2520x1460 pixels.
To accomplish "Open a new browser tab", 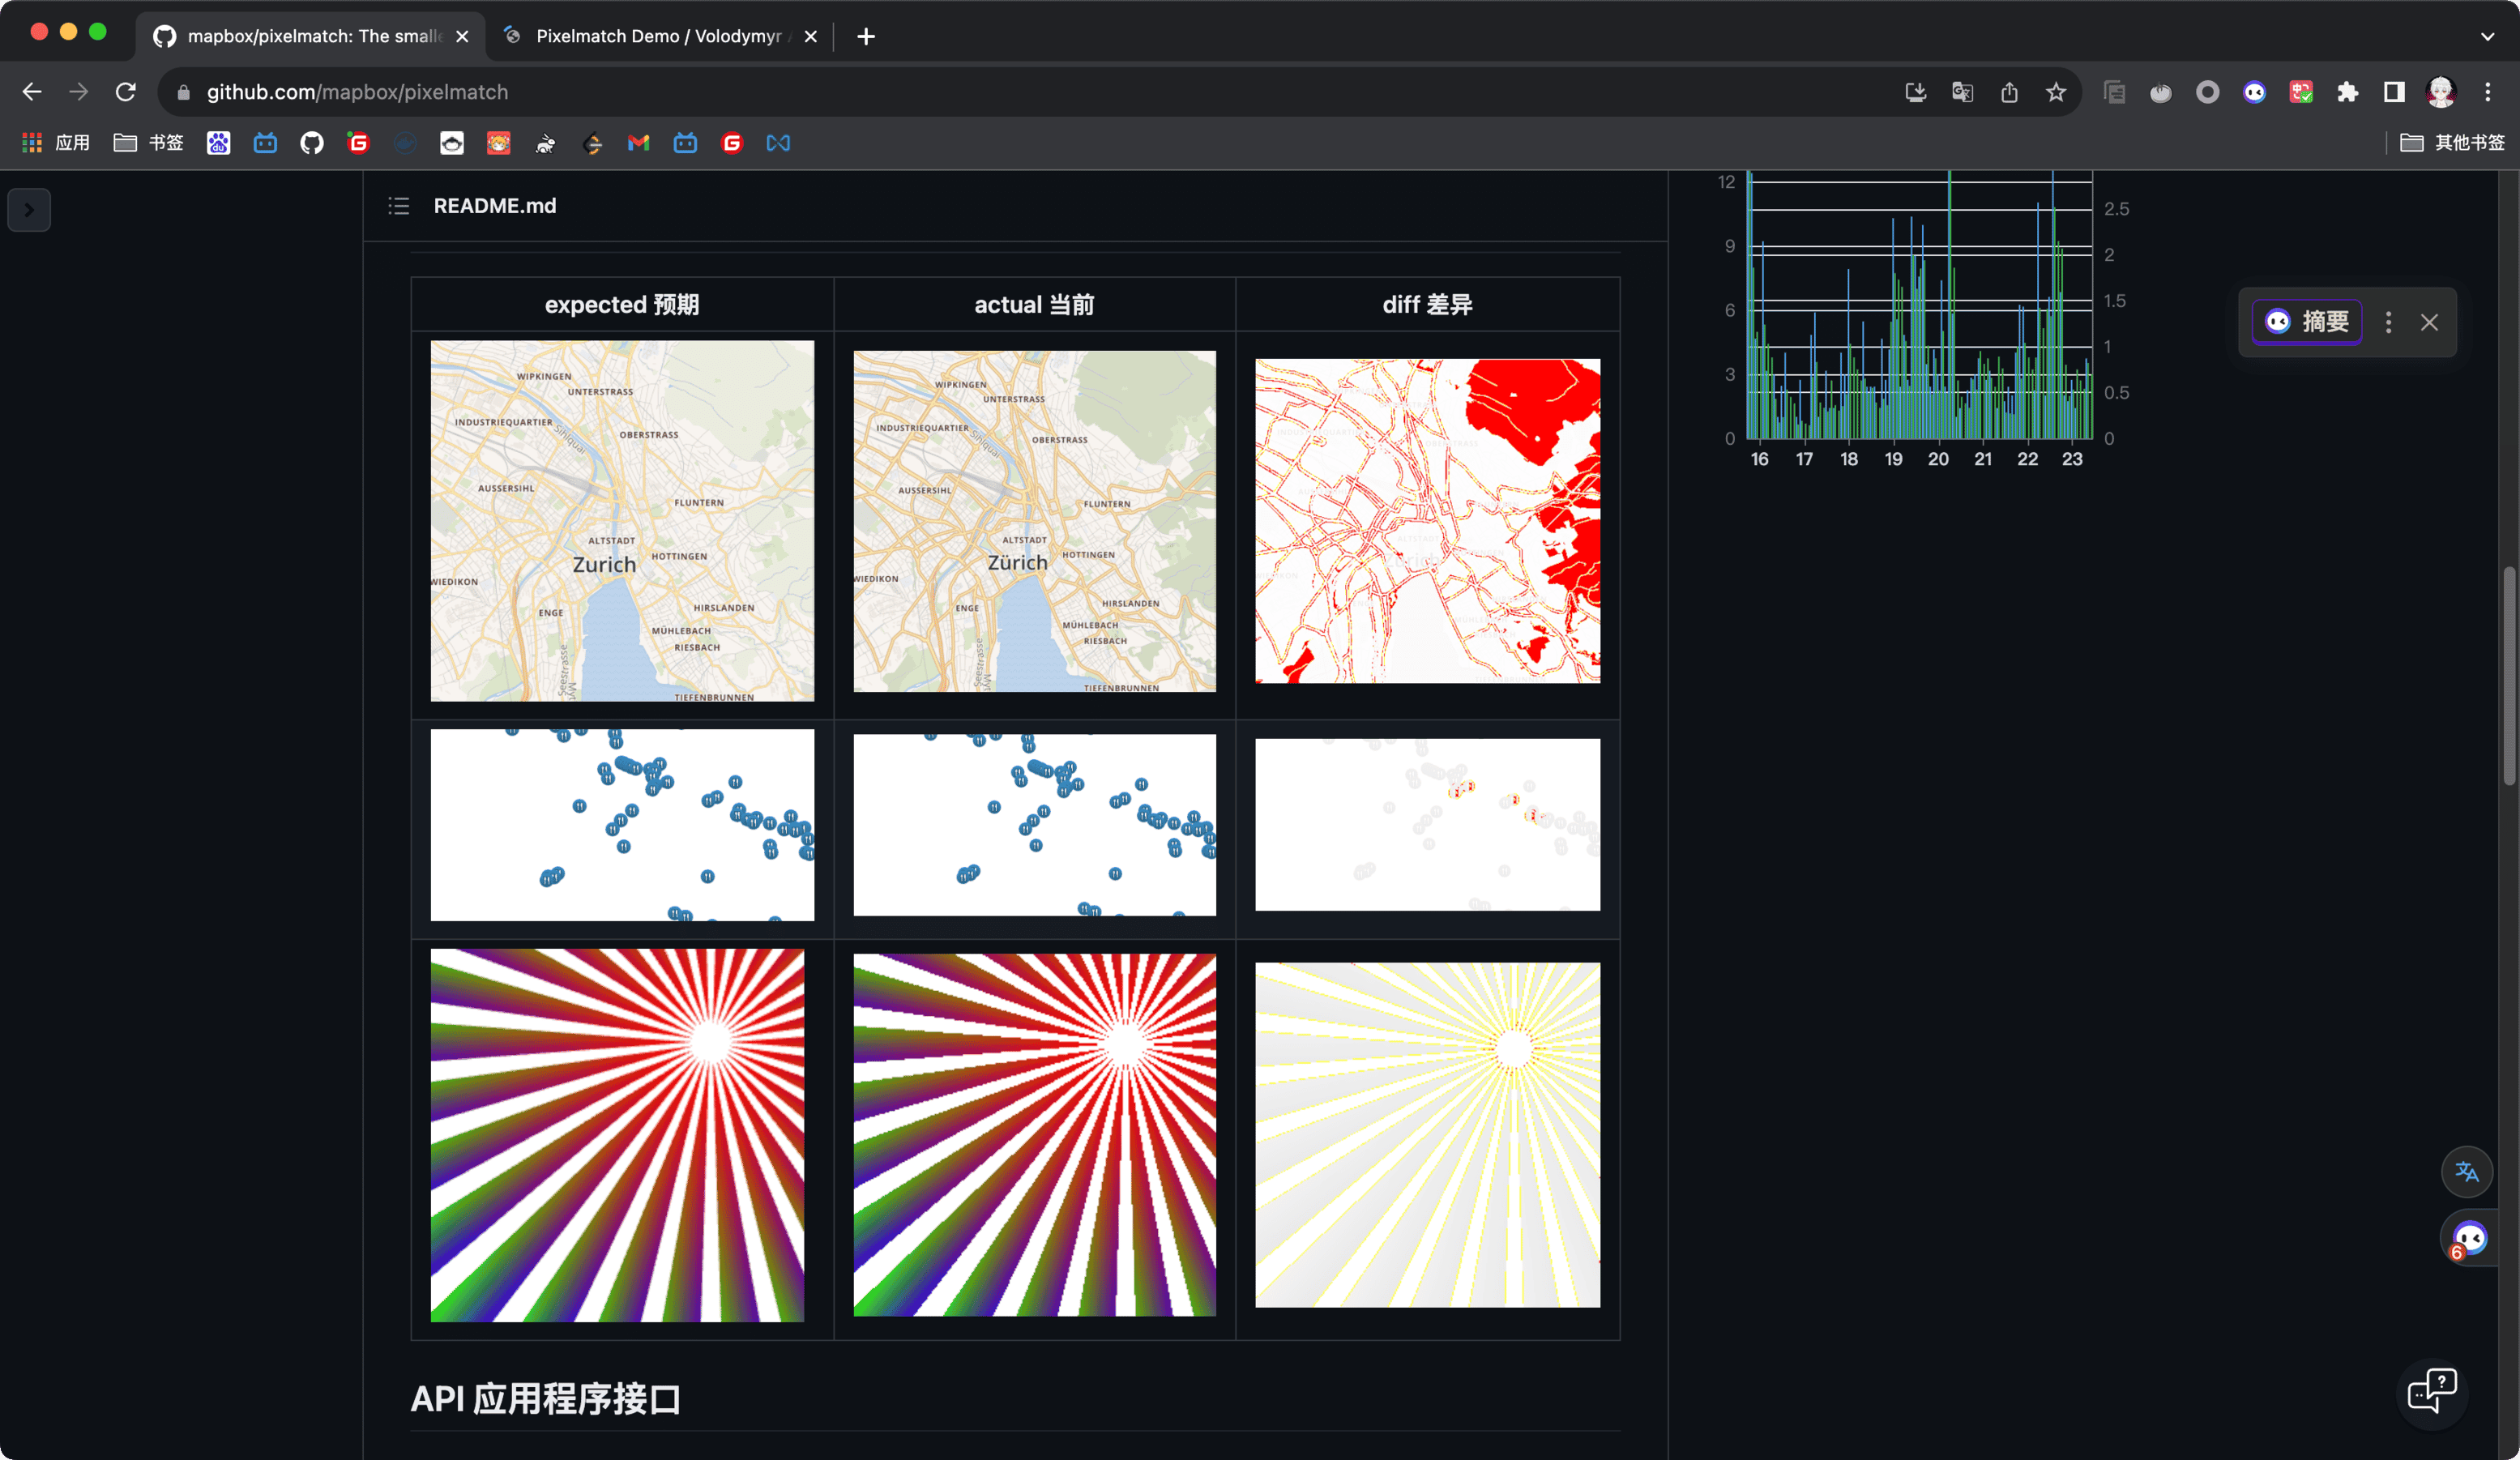I will pos(866,36).
